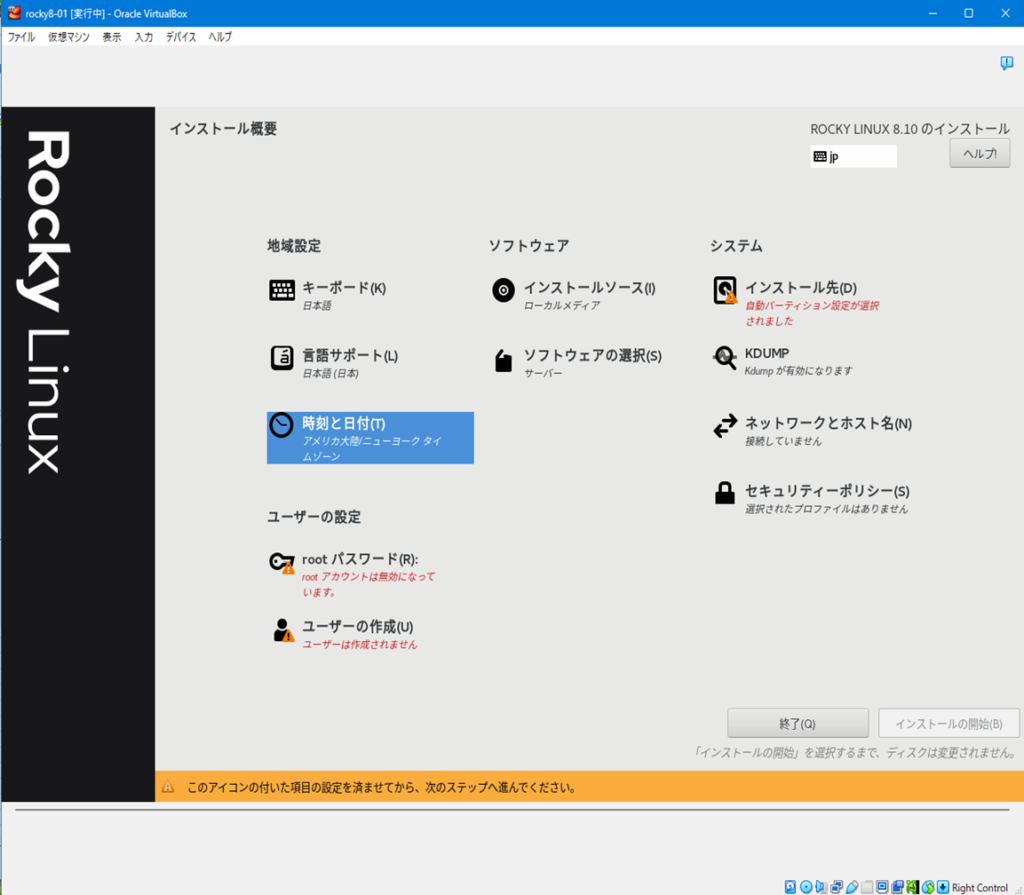
Task: Open 言語サポート(L) settings link
Action: 350,355
